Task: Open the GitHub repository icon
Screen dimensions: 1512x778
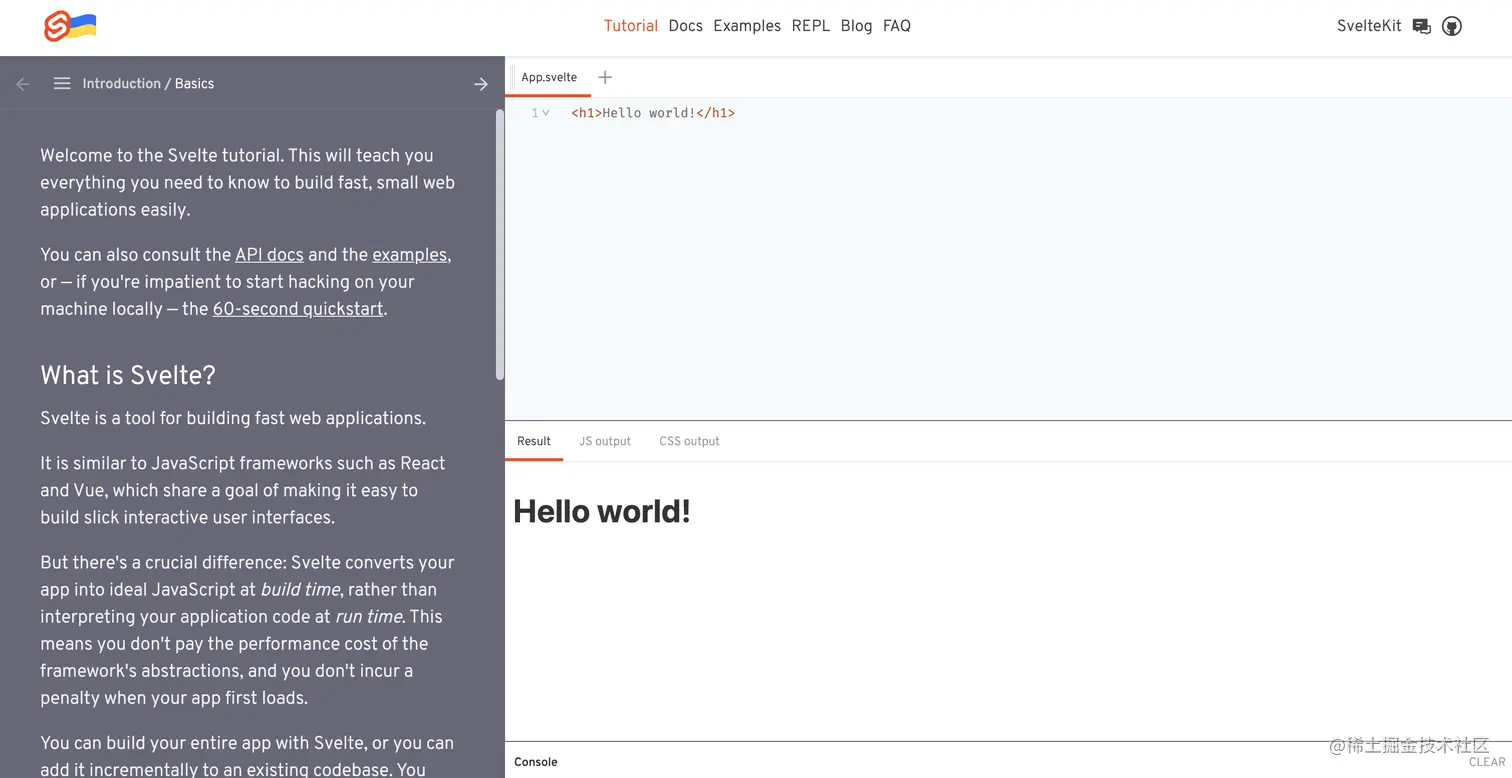Action: tap(1452, 27)
